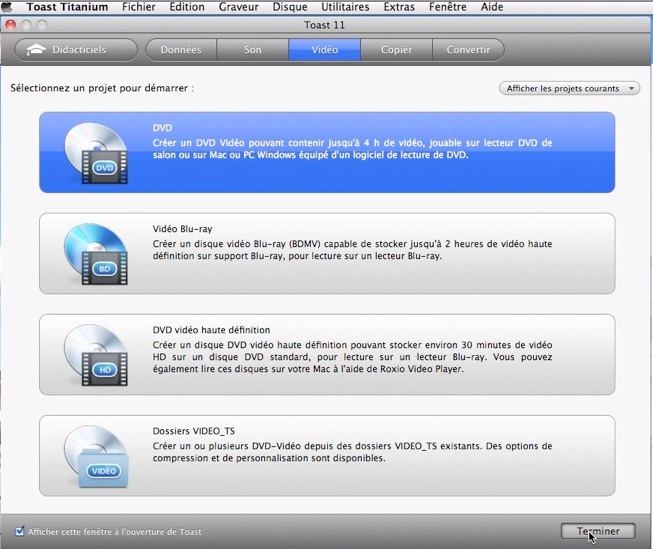The width and height of the screenshot is (653, 549).
Task: Close the Toast 11 window
Action: [x=10, y=25]
